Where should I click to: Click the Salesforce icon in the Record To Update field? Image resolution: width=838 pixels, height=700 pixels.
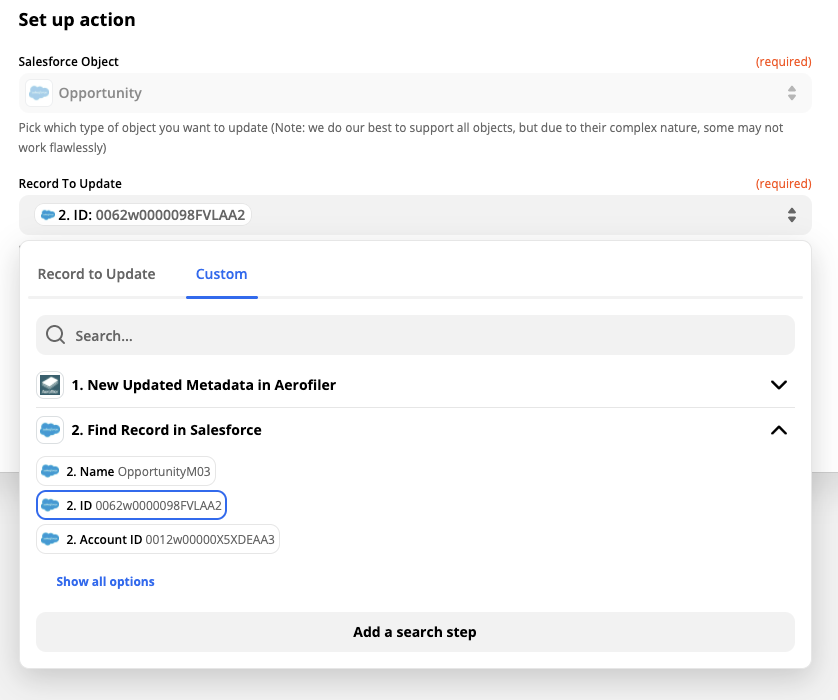click(x=46, y=215)
